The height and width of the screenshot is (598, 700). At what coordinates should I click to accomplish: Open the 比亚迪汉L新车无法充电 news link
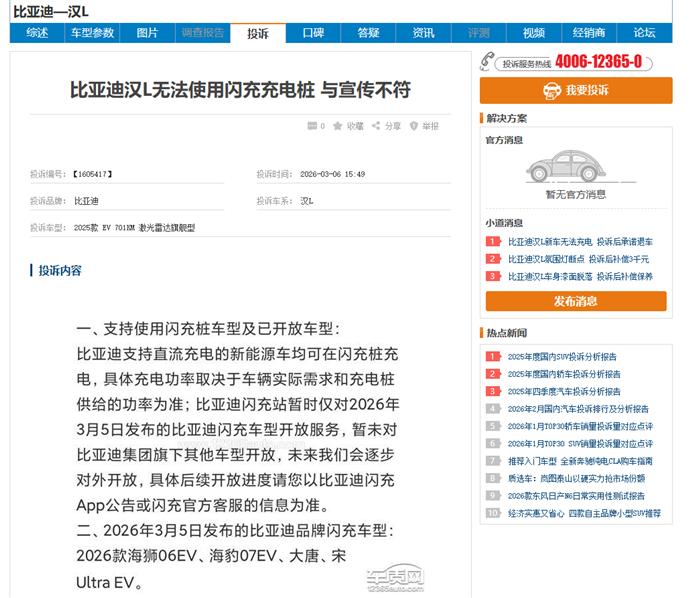580,242
